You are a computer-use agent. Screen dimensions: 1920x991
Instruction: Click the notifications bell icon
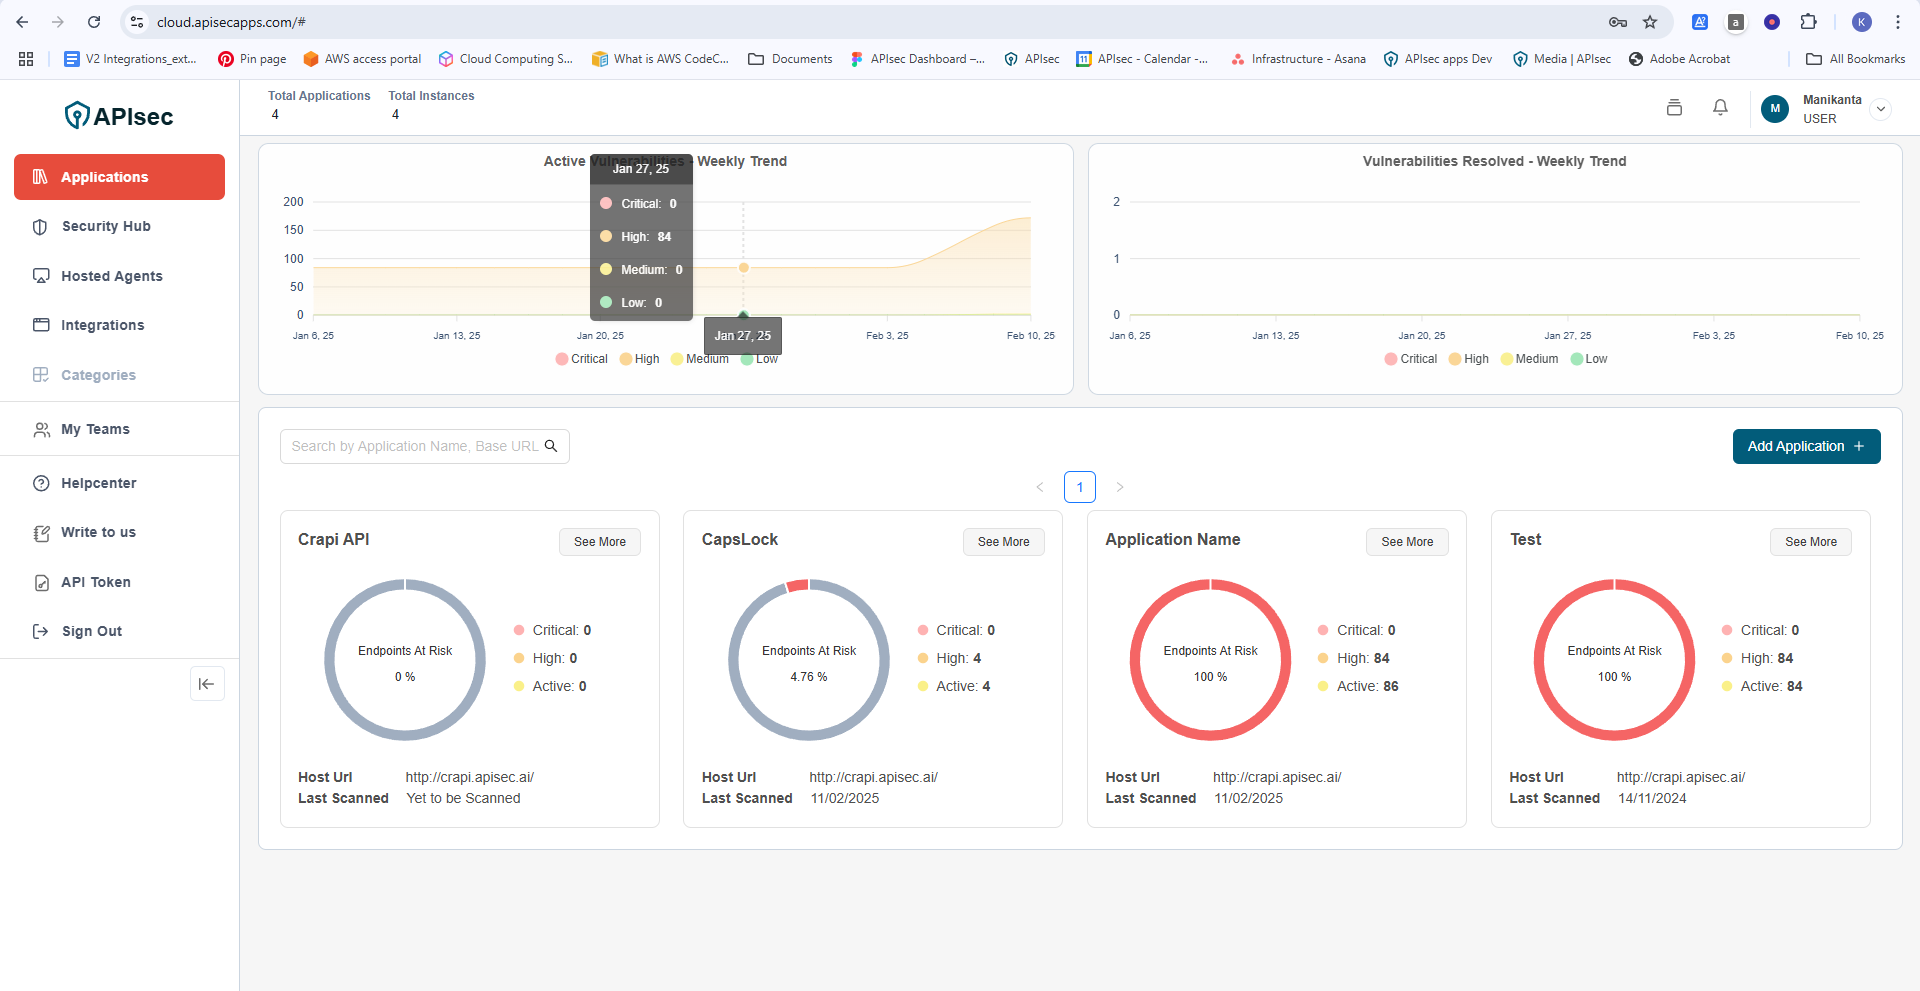pyautogui.click(x=1720, y=107)
